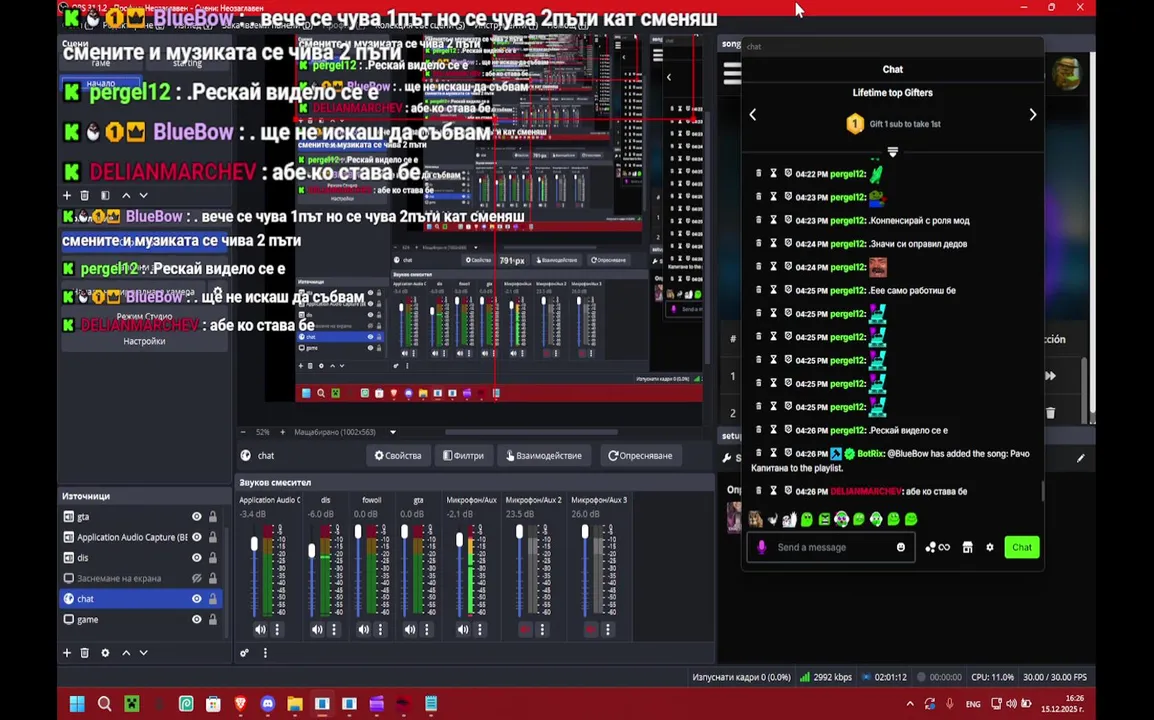Add a new source with the plus icon in Sources

click(x=67, y=653)
